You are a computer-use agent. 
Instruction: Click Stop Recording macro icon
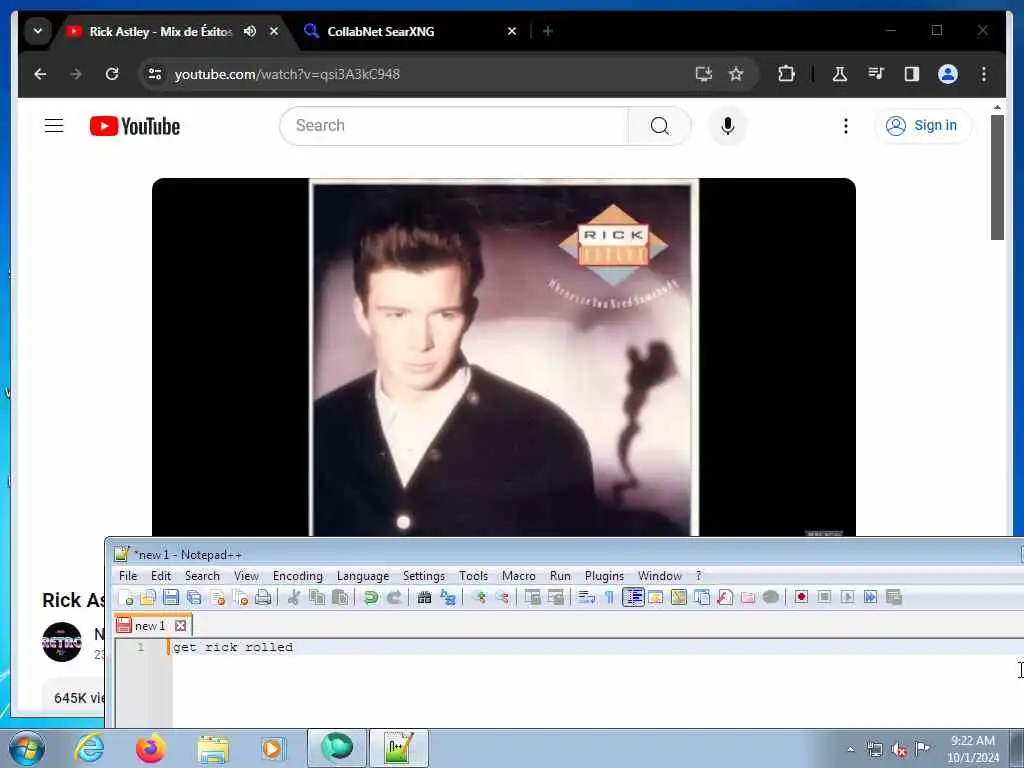pyautogui.click(x=824, y=597)
